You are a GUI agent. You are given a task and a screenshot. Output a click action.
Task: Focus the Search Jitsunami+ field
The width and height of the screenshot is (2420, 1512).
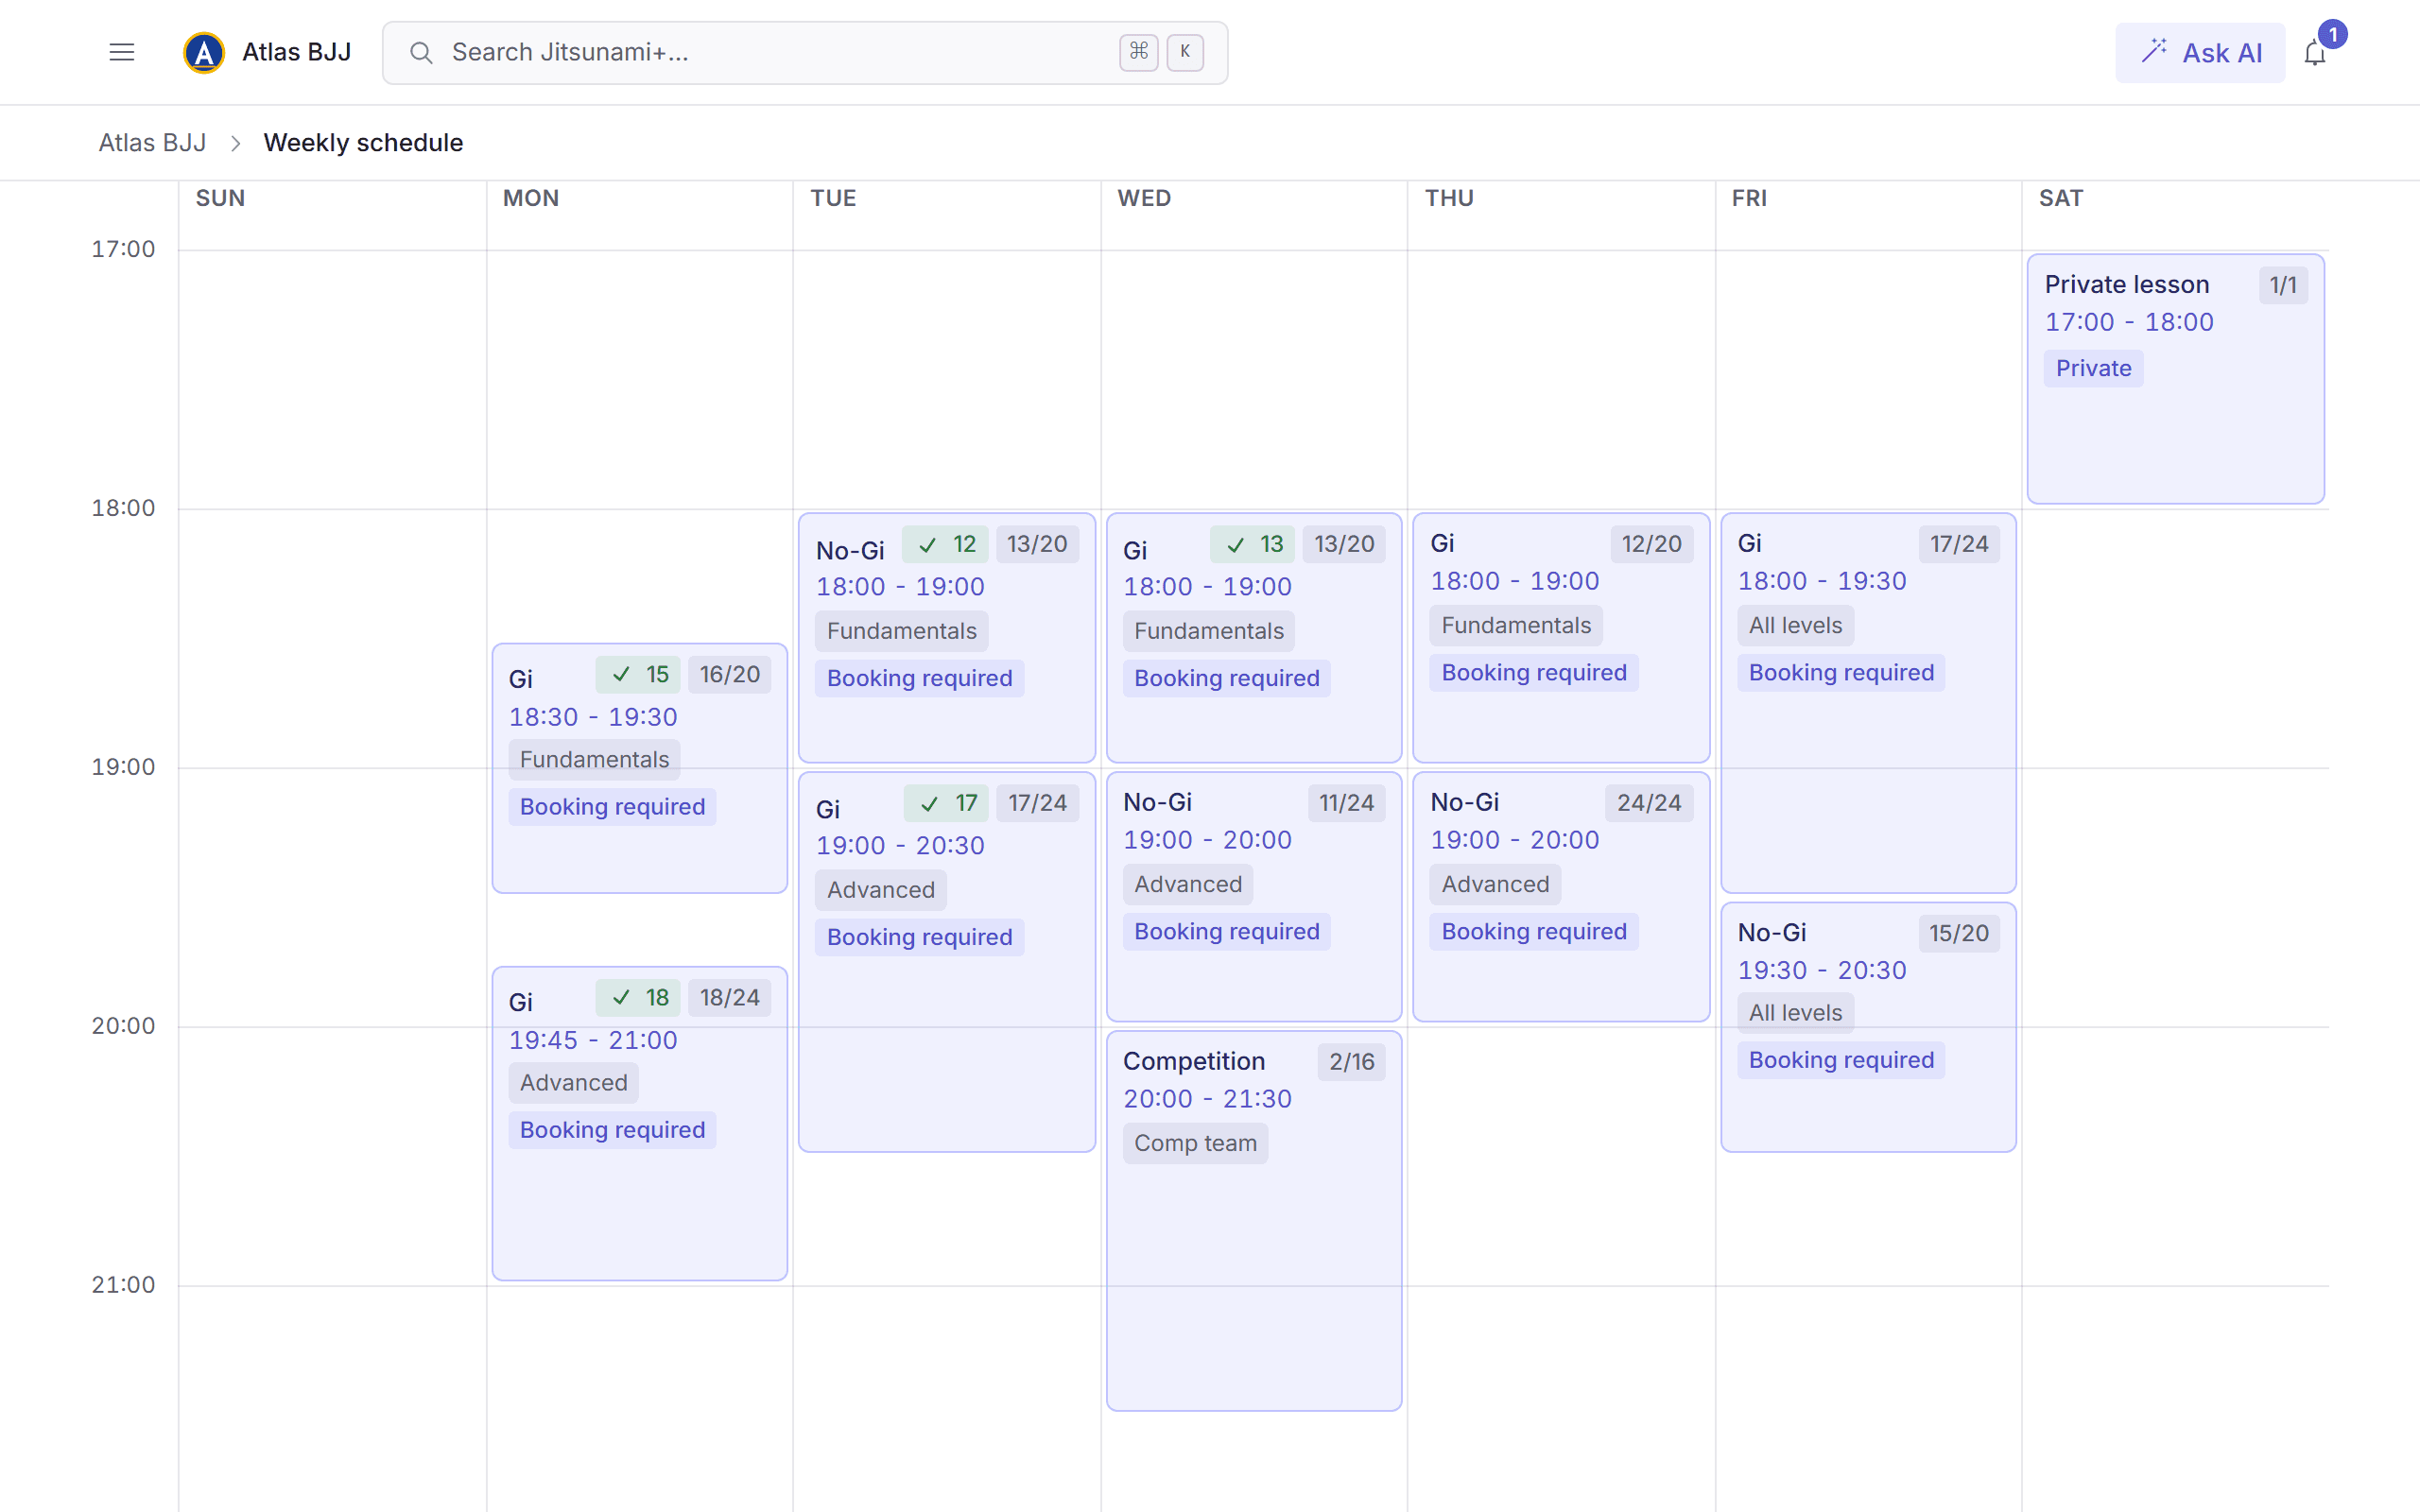point(805,53)
